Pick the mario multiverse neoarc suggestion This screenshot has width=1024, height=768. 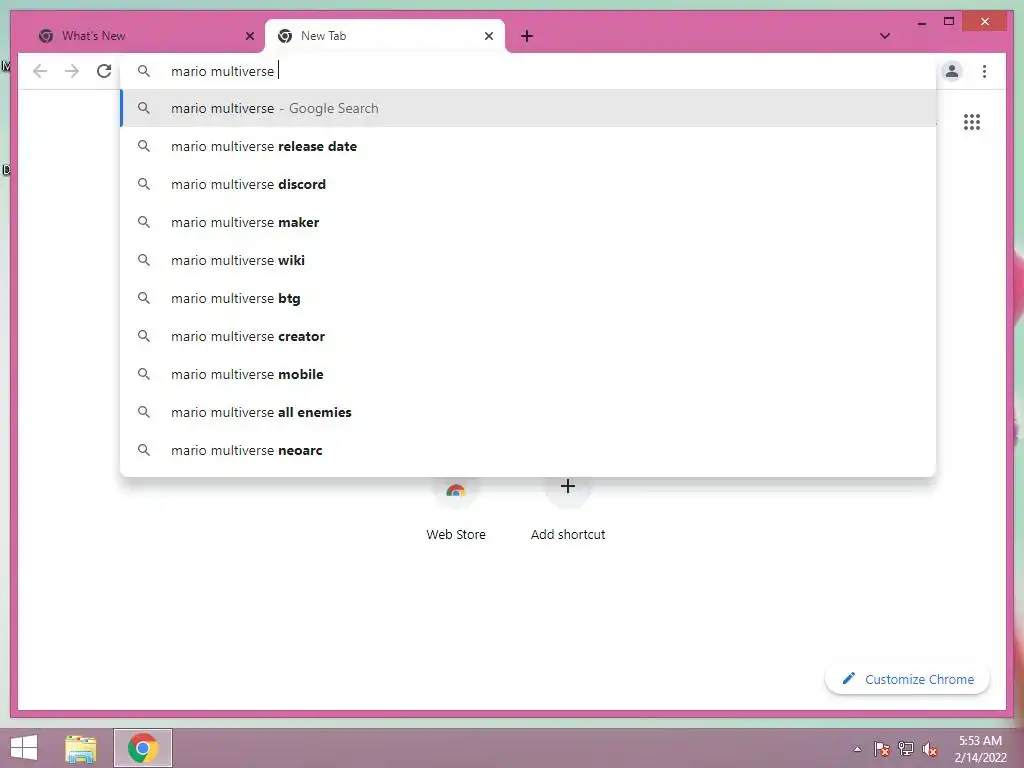tap(528, 449)
